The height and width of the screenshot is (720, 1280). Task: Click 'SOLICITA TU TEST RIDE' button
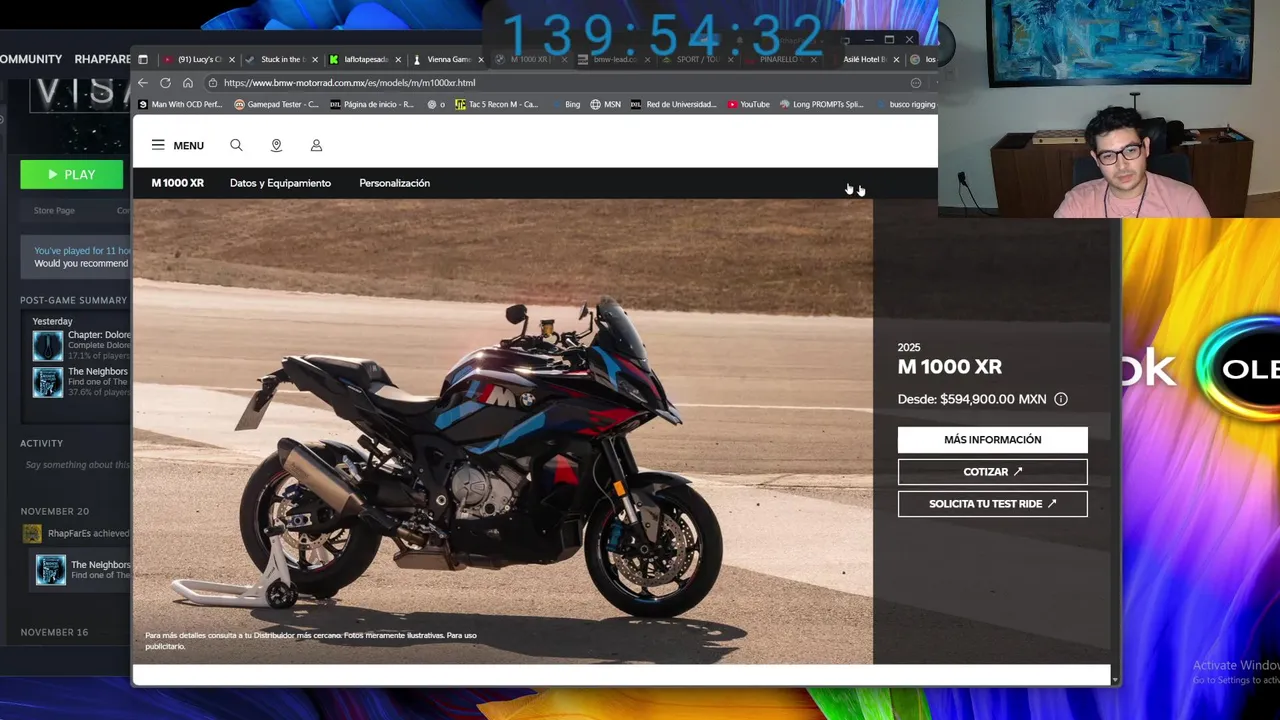992,504
